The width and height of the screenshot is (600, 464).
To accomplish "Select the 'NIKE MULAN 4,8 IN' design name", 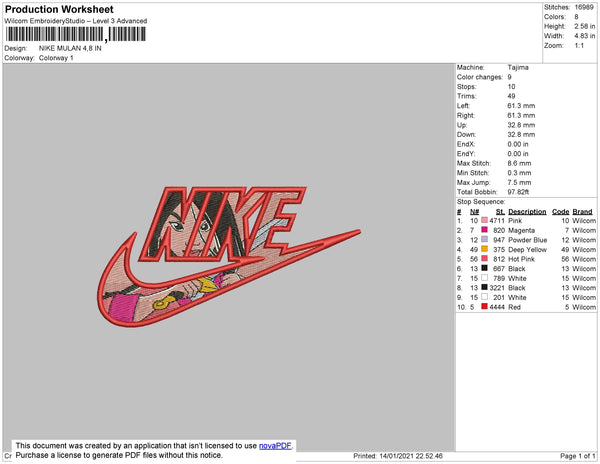I will [x=70, y=48].
